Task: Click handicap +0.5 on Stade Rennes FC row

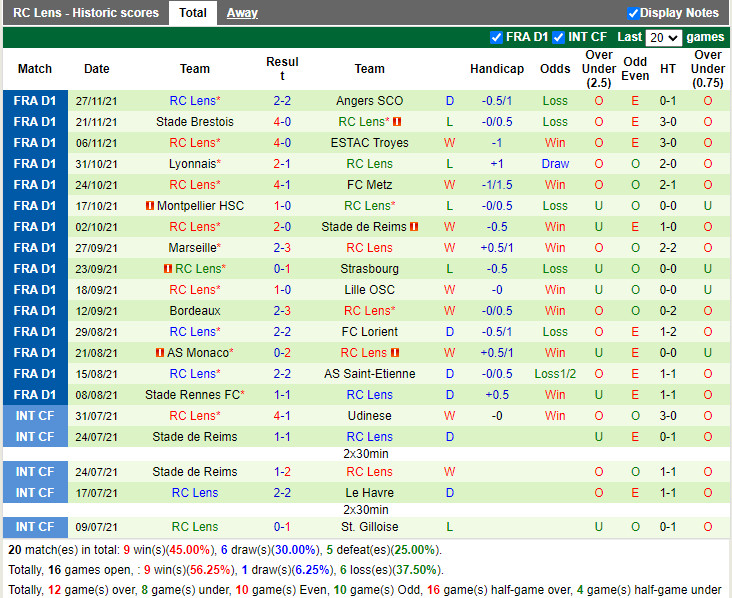Action: [497, 395]
